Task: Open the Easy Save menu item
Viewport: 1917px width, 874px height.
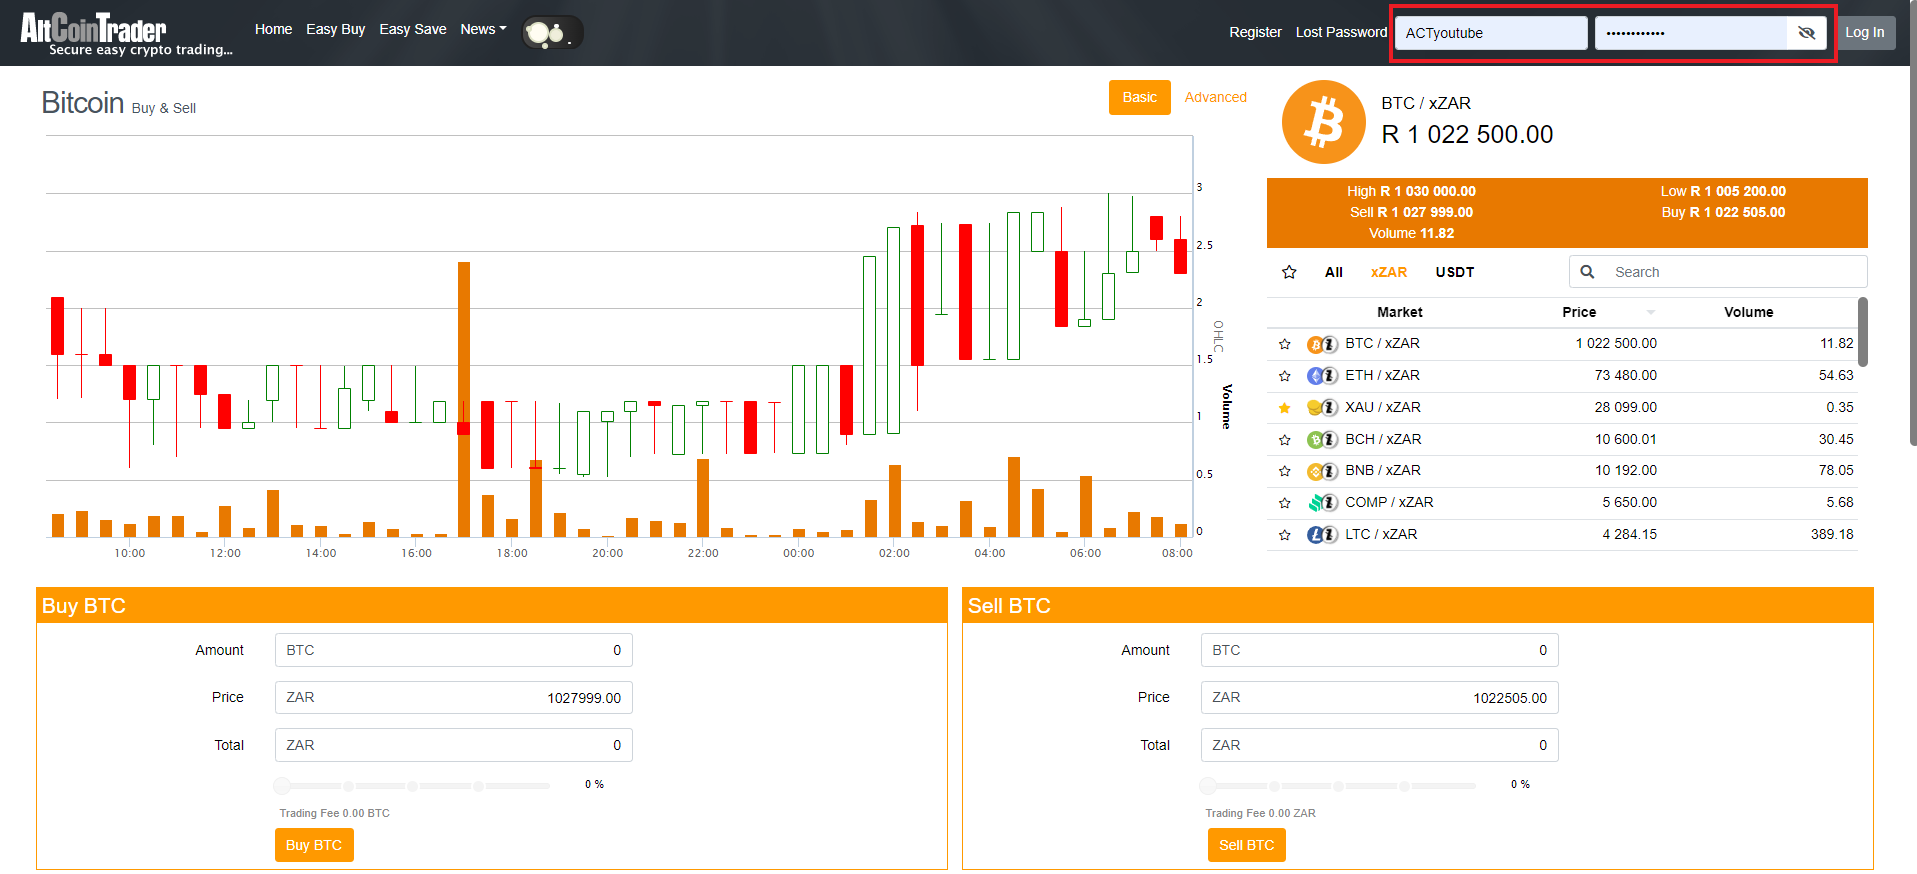Action: point(413,29)
